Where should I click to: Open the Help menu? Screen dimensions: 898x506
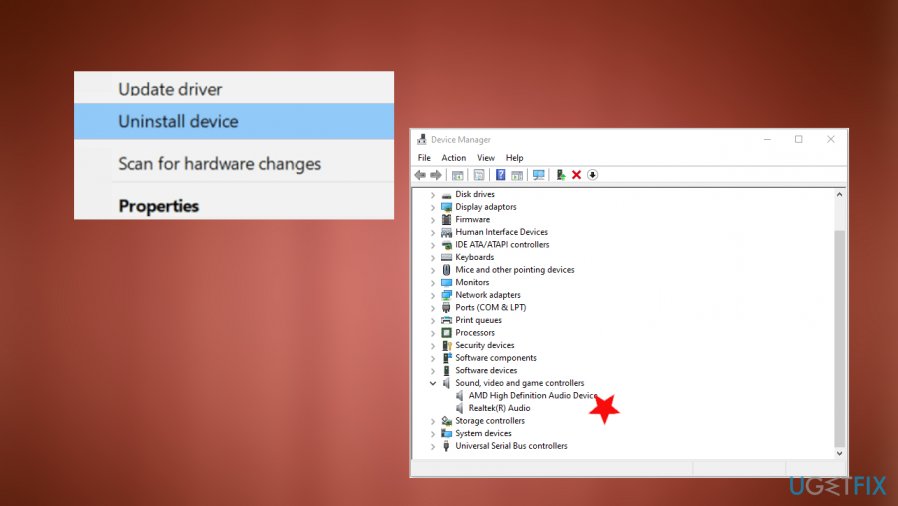pyautogui.click(x=514, y=158)
